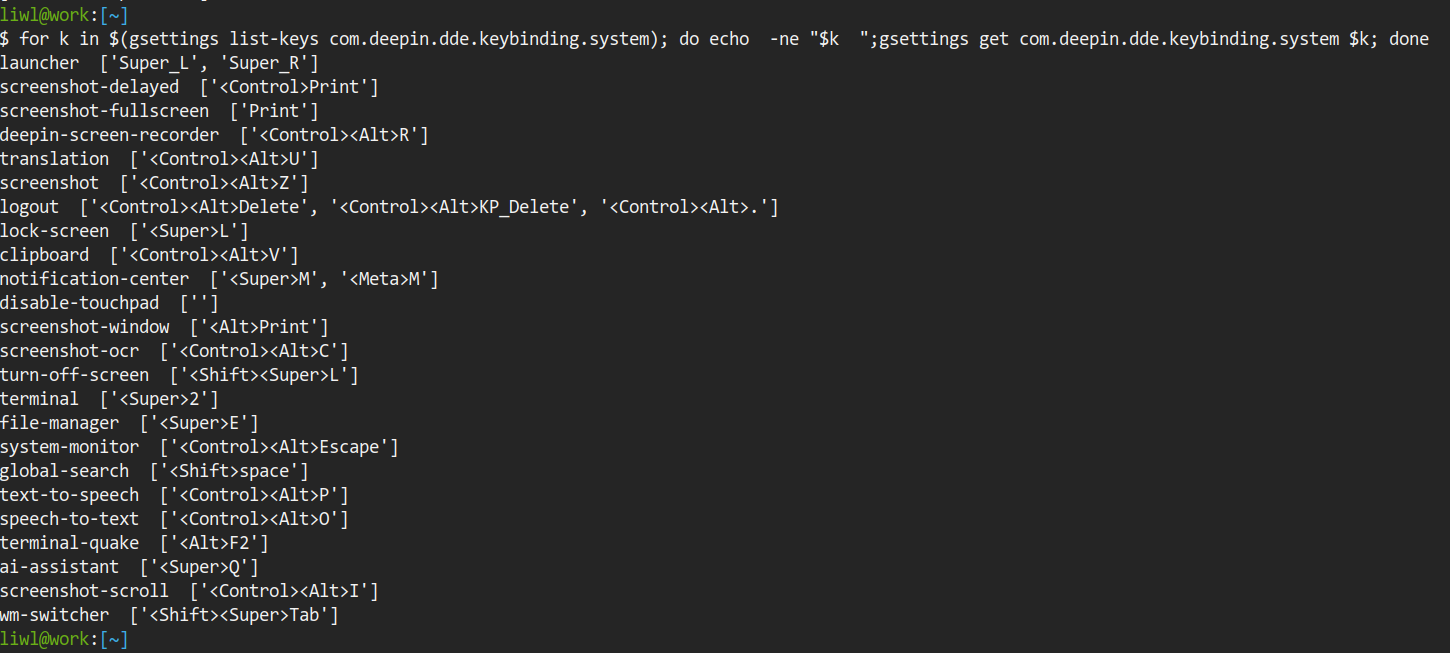Click the 'launcher' key name in output

pyautogui.click(x=40, y=63)
